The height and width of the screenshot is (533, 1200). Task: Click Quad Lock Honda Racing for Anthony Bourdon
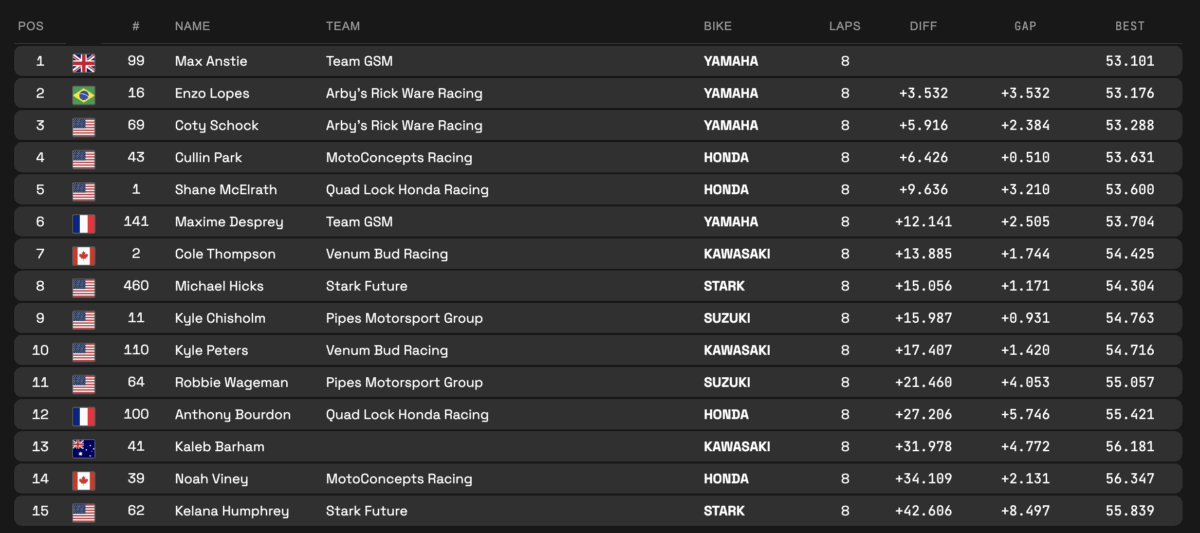tap(407, 415)
